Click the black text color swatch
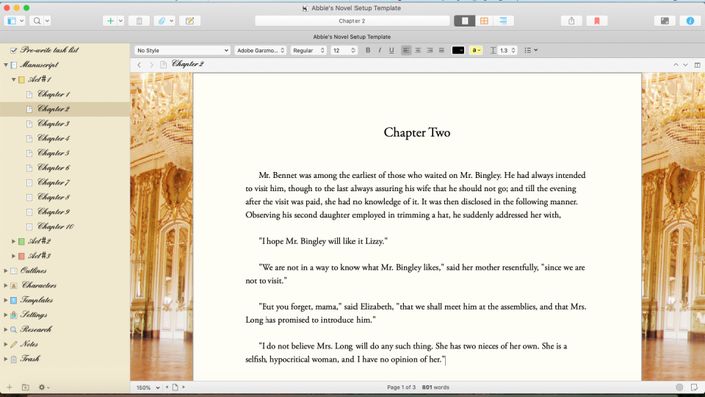 (x=458, y=50)
